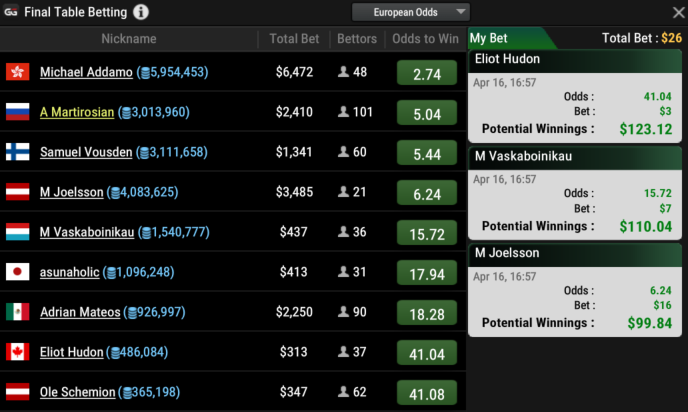Select the Eliot Hudon bet card
This screenshot has width=688, height=412.
point(575,96)
